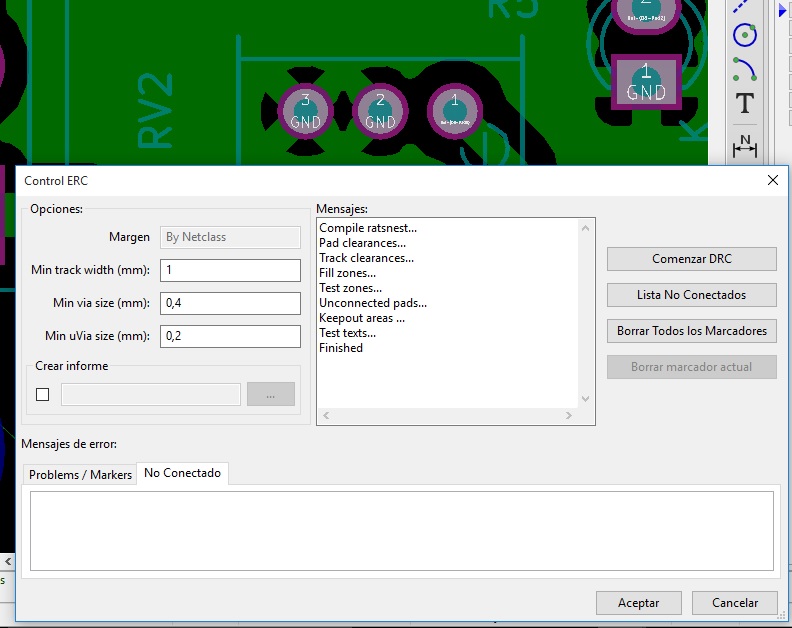
Task: Enable the Crear informe checkbox
Action: (x=42, y=394)
